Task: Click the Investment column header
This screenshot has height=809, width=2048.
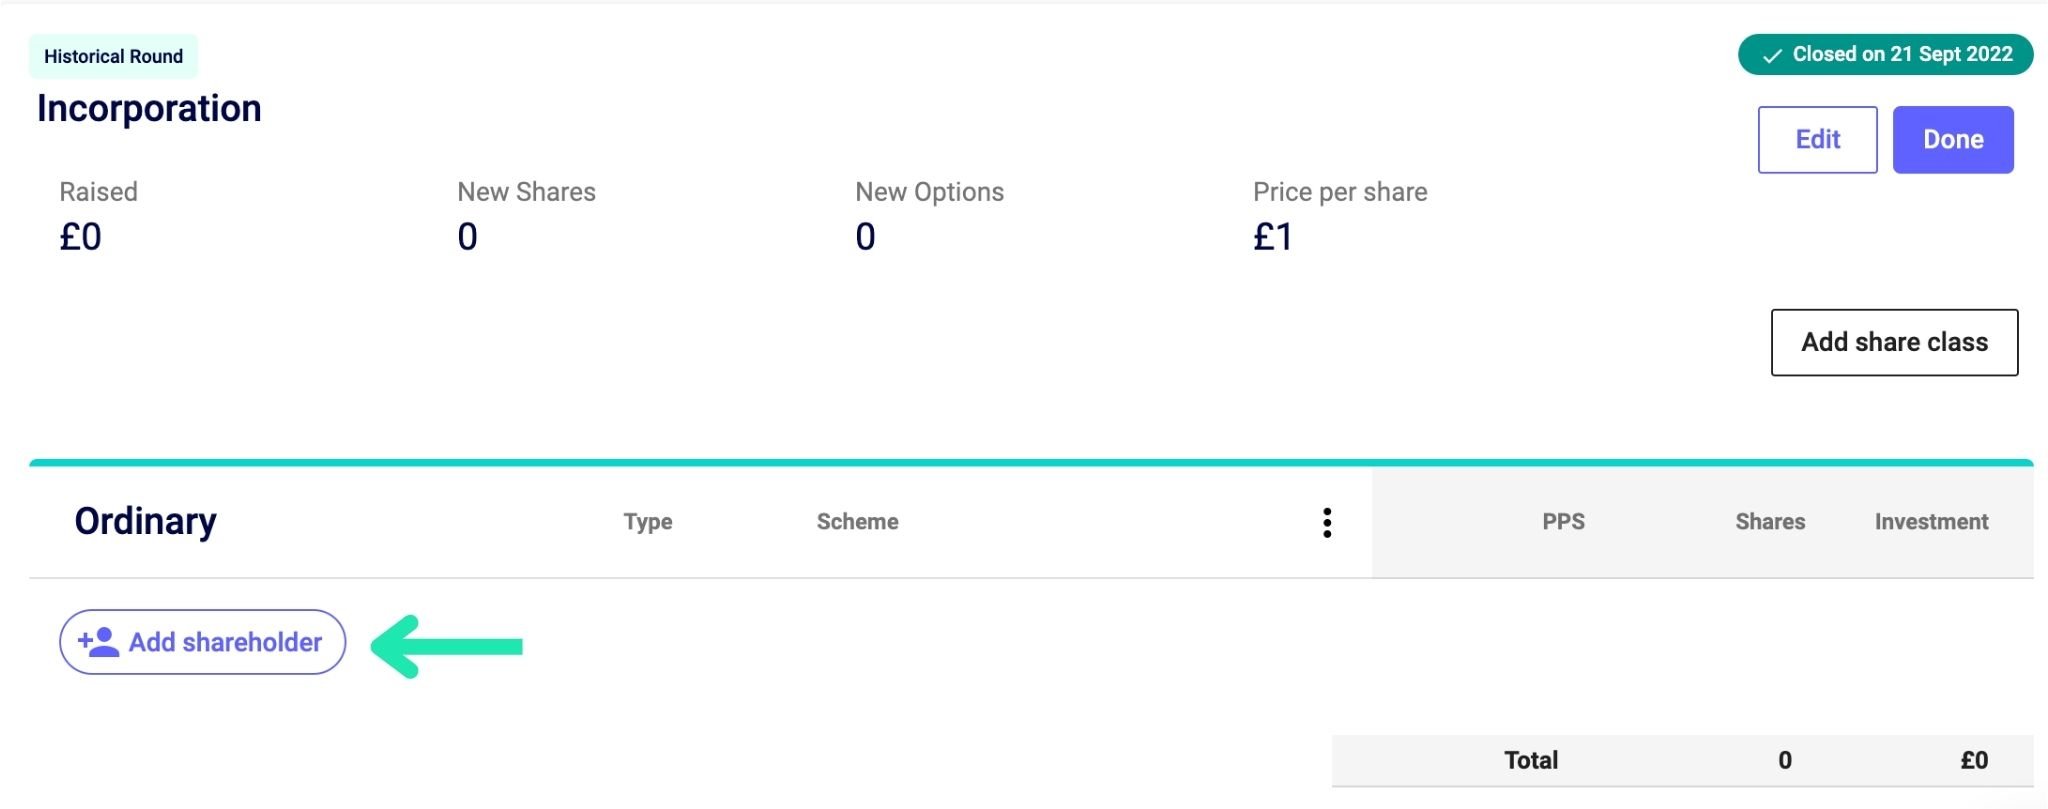Action: (x=1931, y=522)
